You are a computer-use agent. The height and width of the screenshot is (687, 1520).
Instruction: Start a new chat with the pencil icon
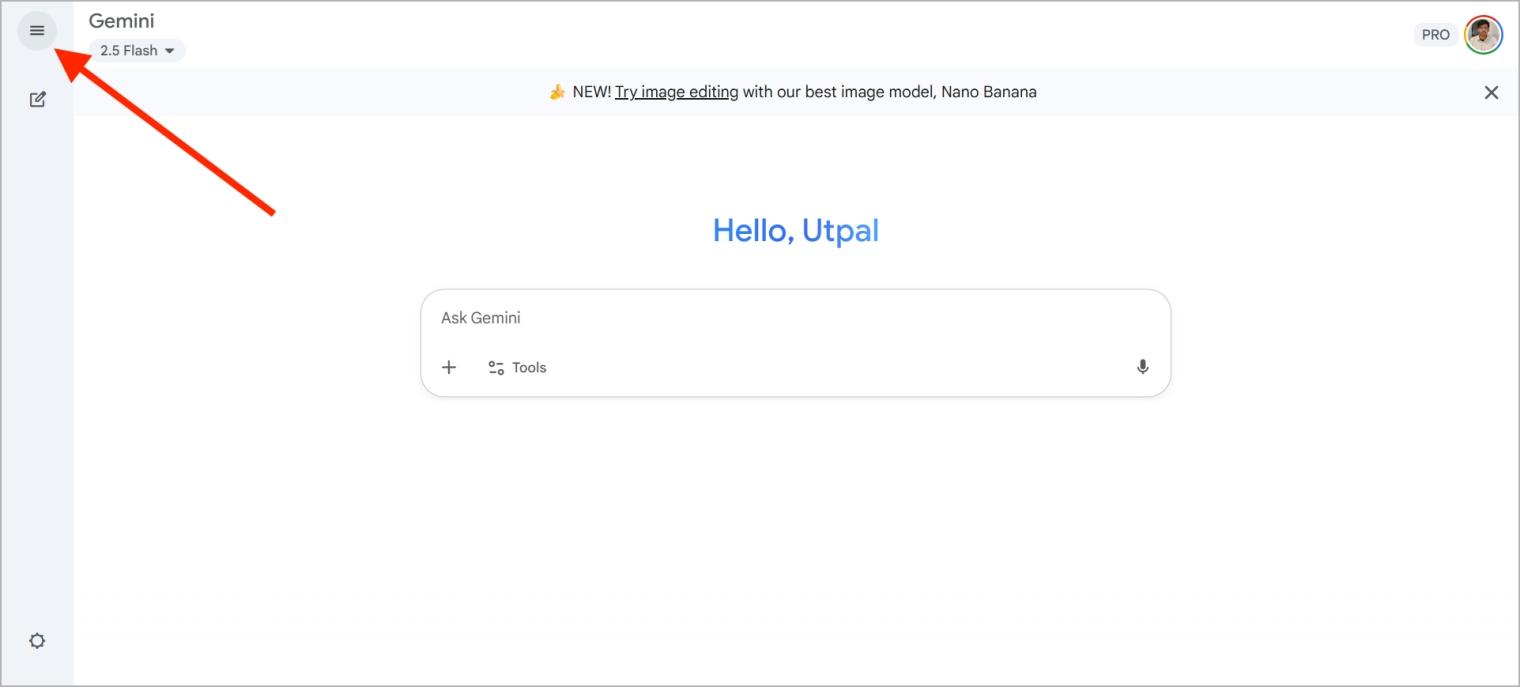[x=37, y=99]
